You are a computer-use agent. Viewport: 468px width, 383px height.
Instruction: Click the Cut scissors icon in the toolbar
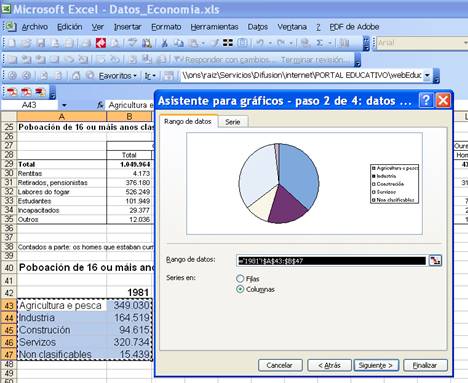click(164, 43)
